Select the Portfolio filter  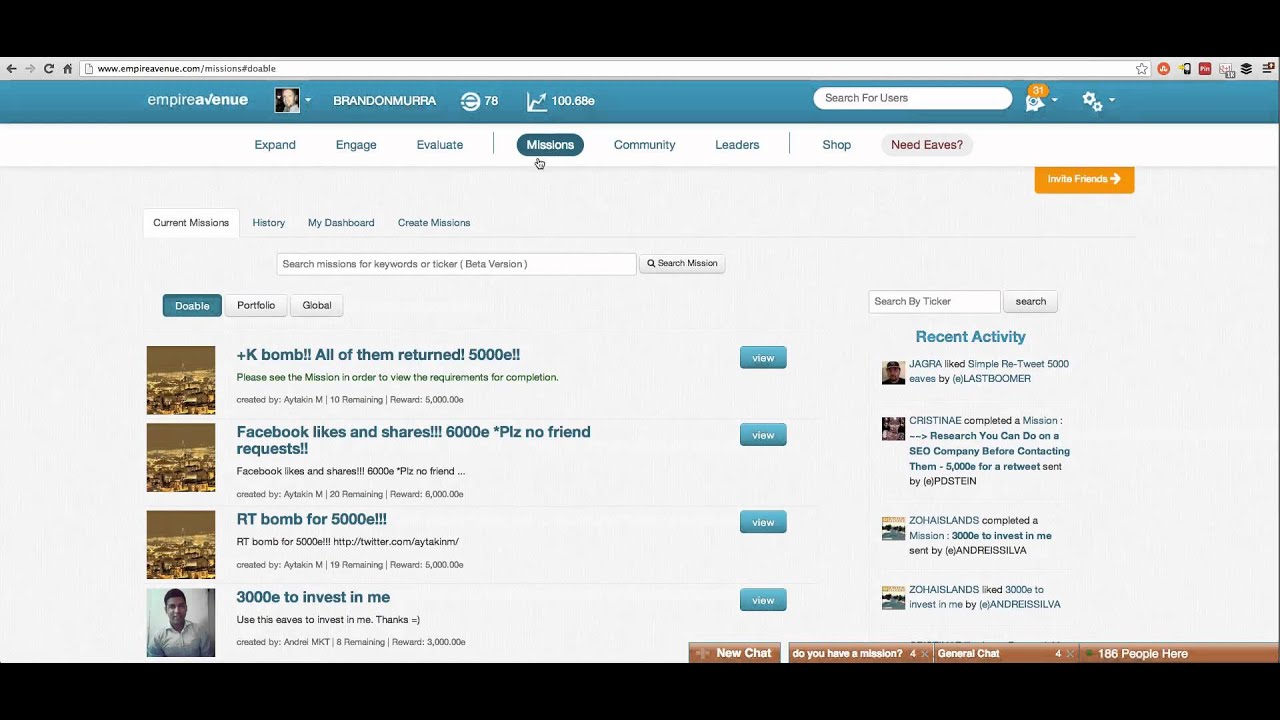[x=256, y=306]
